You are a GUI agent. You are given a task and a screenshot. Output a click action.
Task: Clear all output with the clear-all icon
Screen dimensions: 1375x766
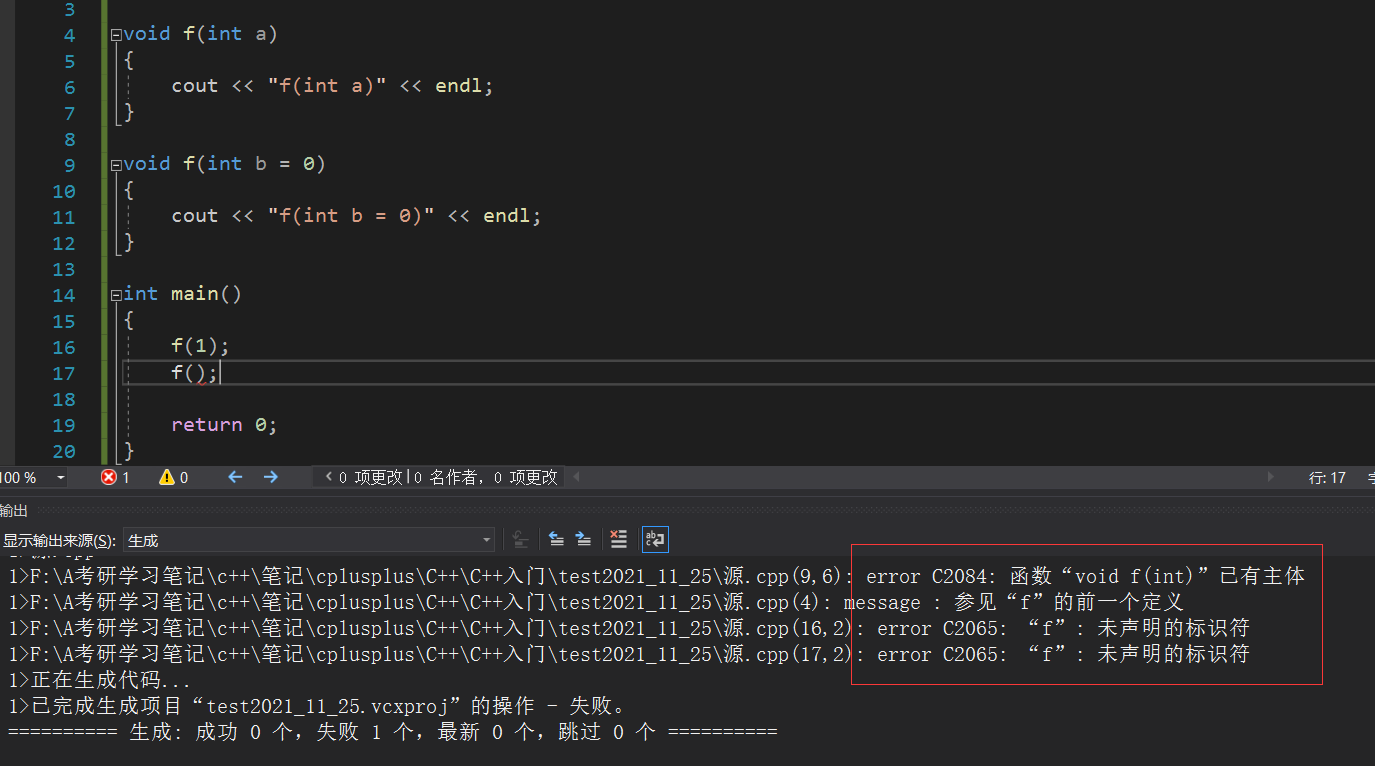(619, 540)
